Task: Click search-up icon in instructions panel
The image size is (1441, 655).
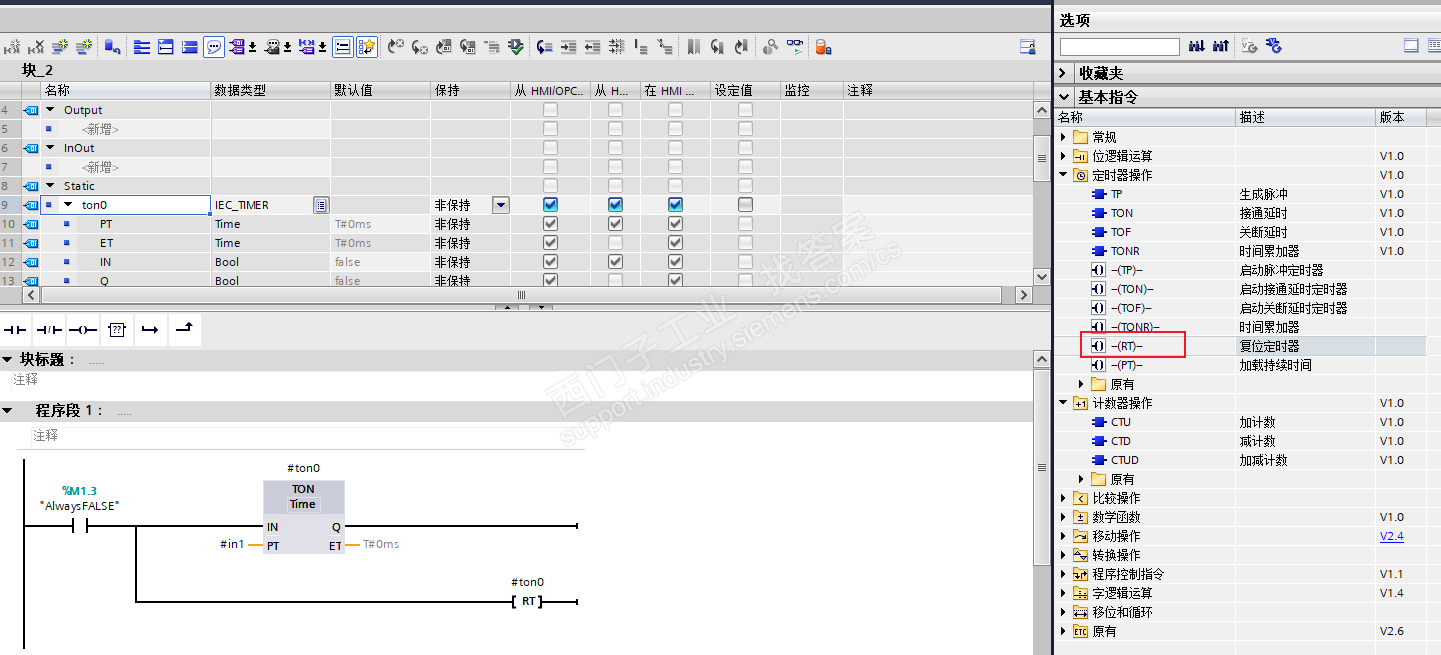Action: click(x=1221, y=46)
